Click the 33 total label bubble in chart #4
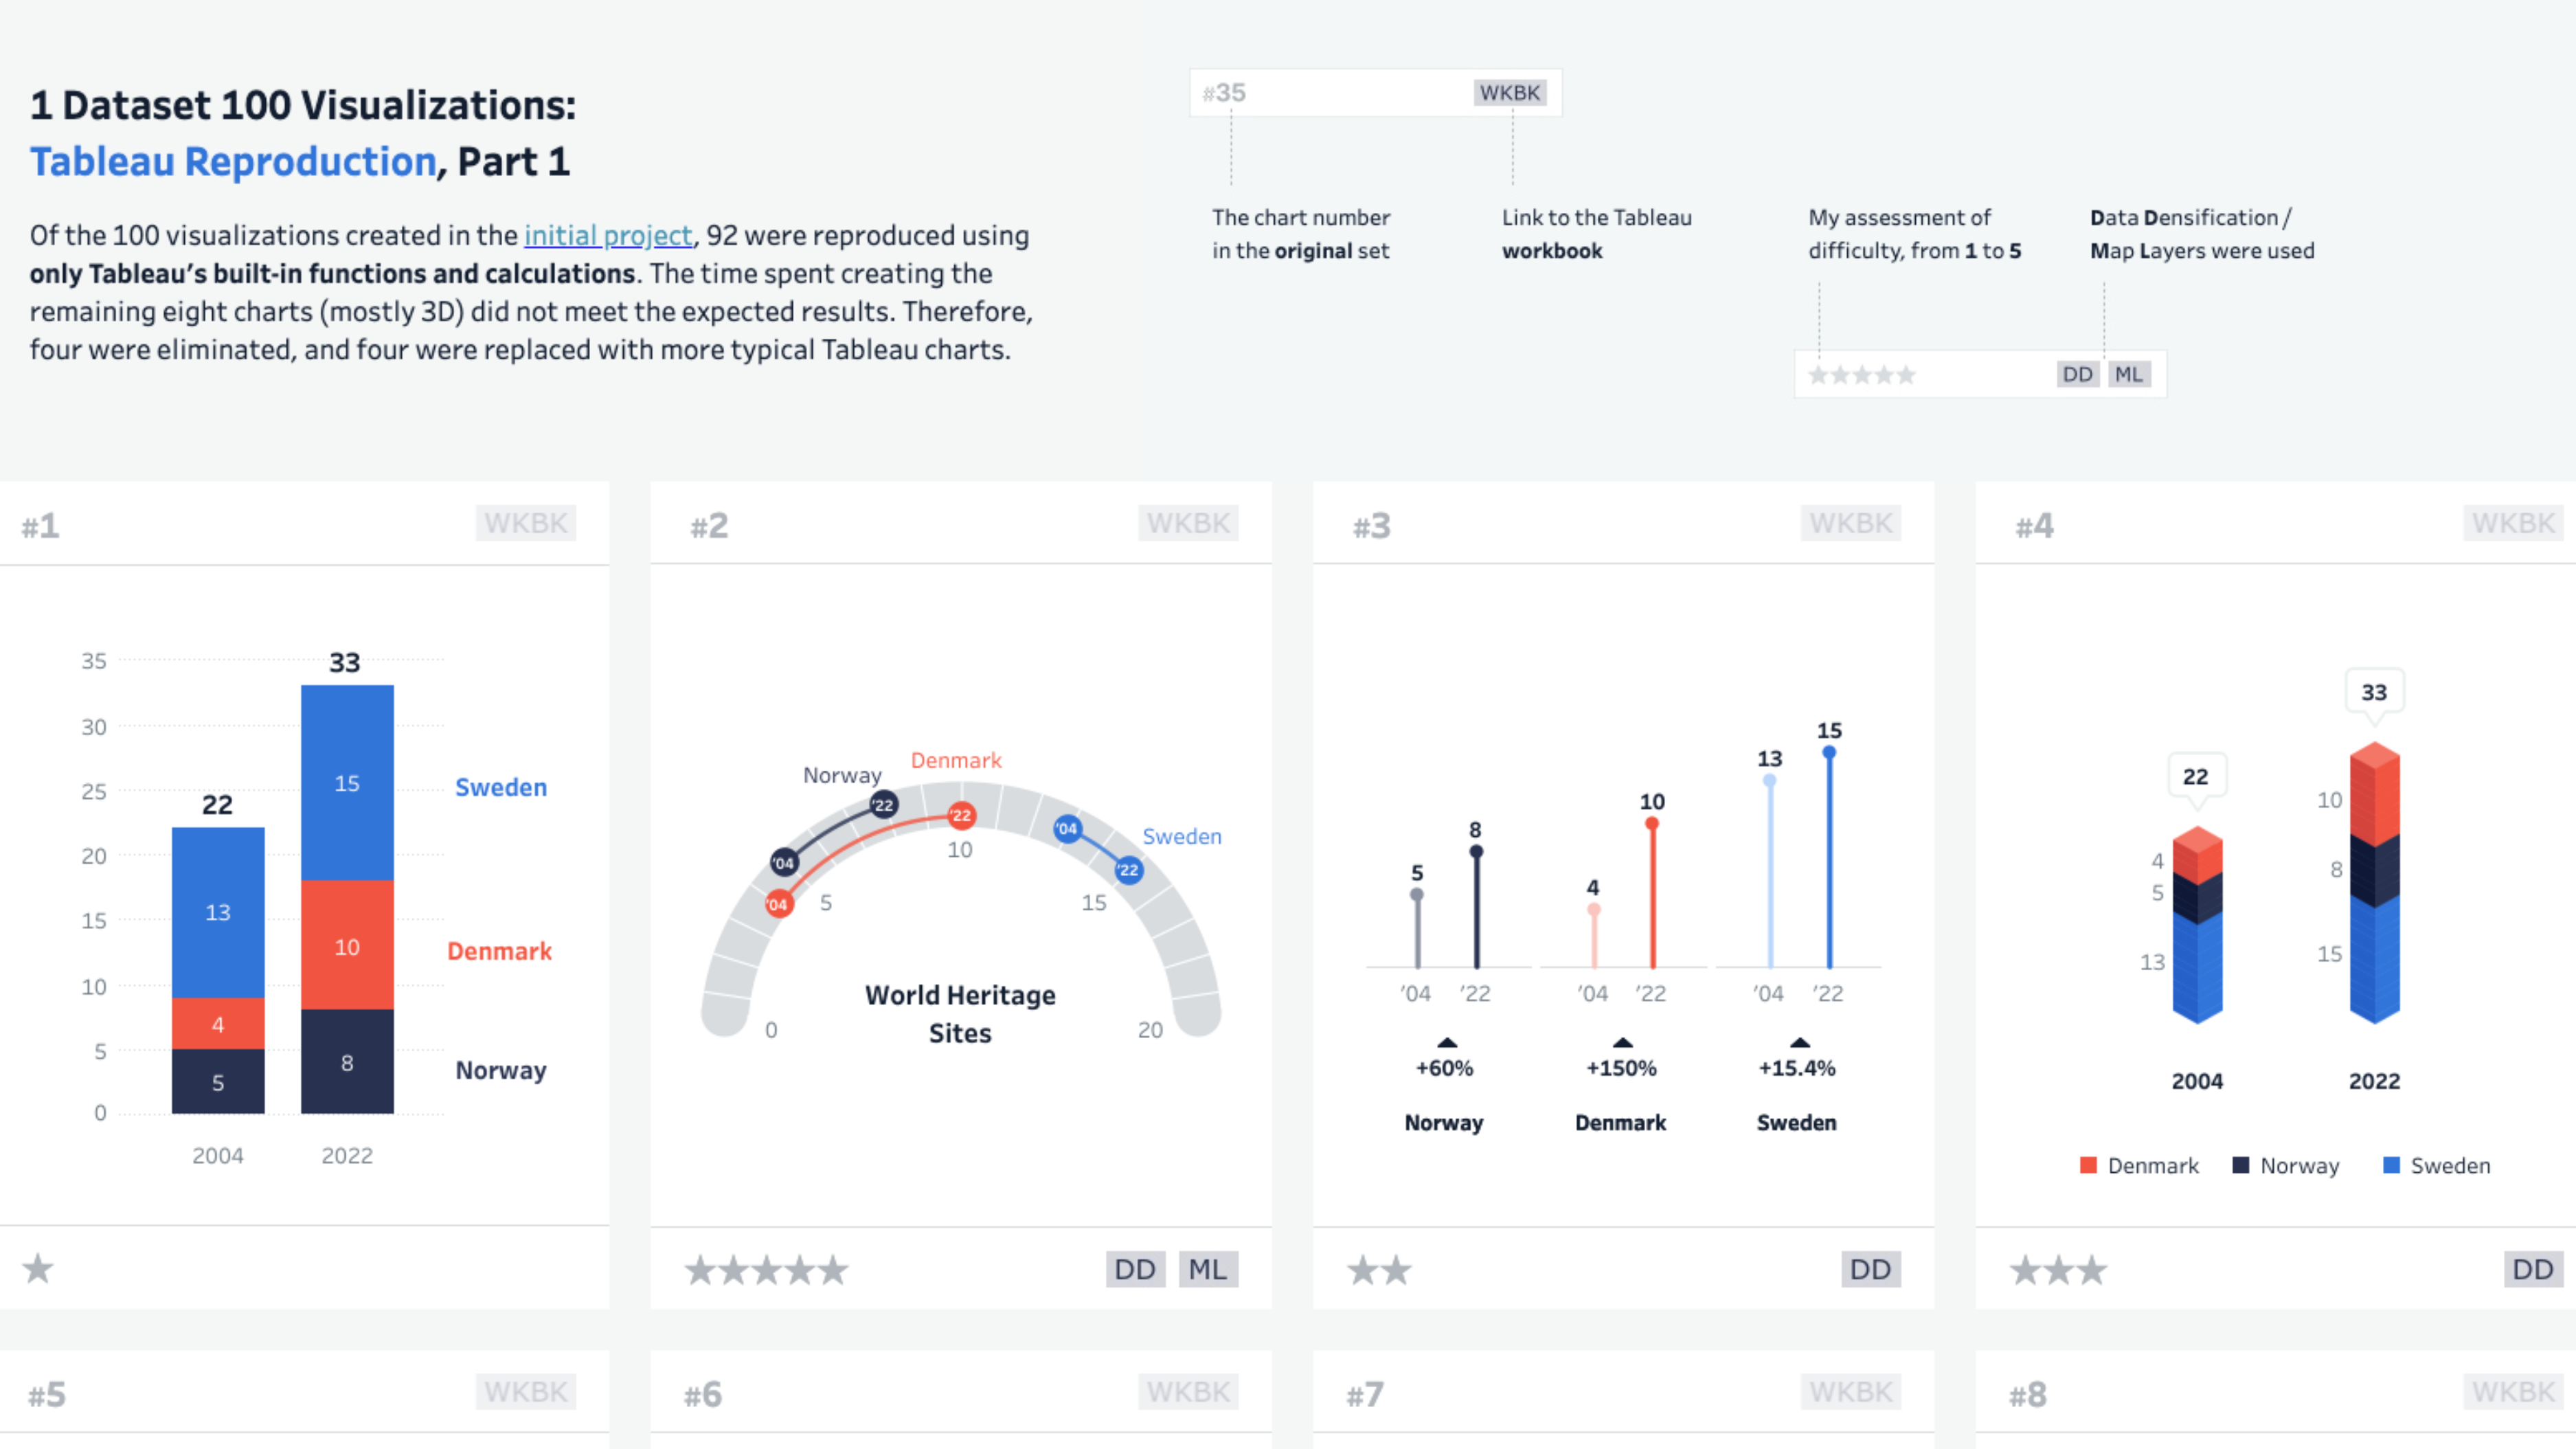This screenshot has width=2576, height=1449. (x=2374, y=692)
